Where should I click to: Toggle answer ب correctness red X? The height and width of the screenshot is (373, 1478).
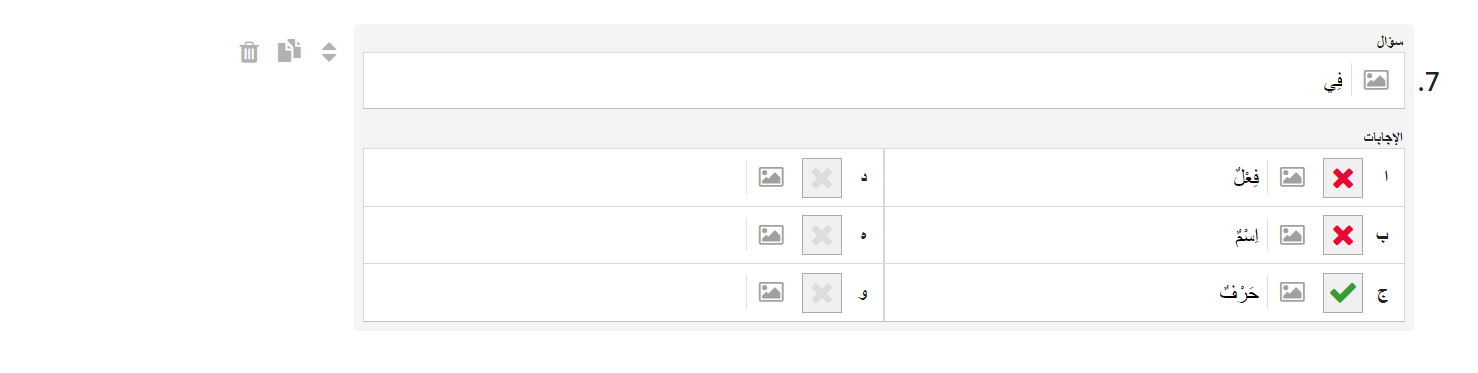click(x=1343, y=235)
